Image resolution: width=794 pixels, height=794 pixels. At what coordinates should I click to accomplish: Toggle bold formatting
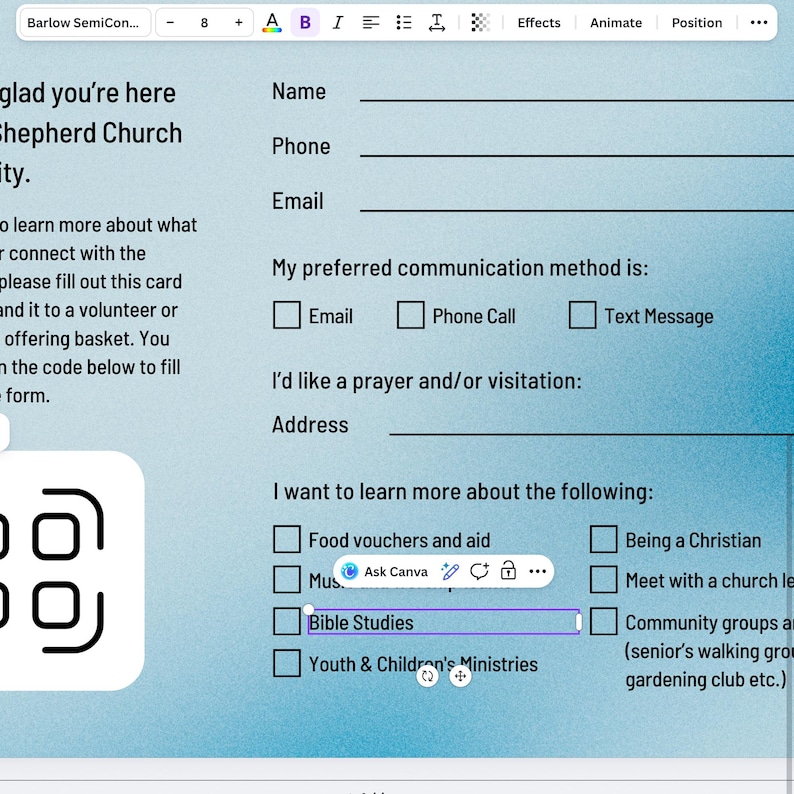point(305,23)
